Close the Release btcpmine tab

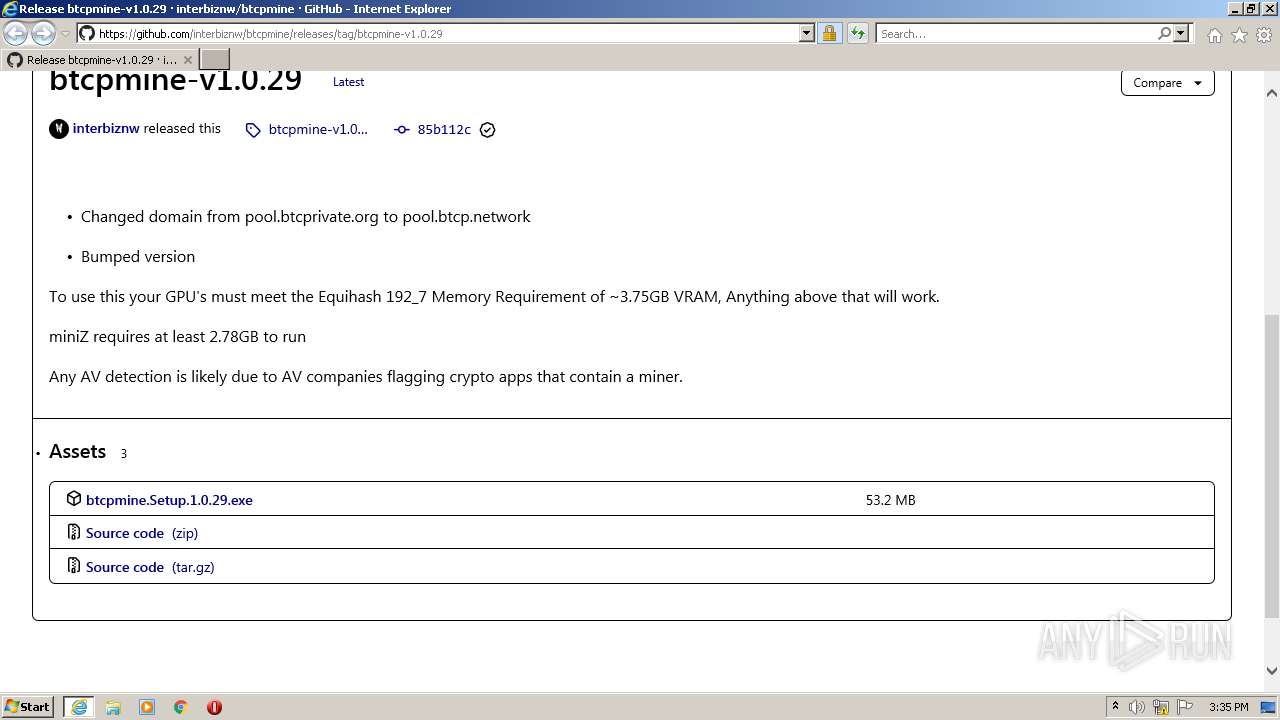click(187, 60)
